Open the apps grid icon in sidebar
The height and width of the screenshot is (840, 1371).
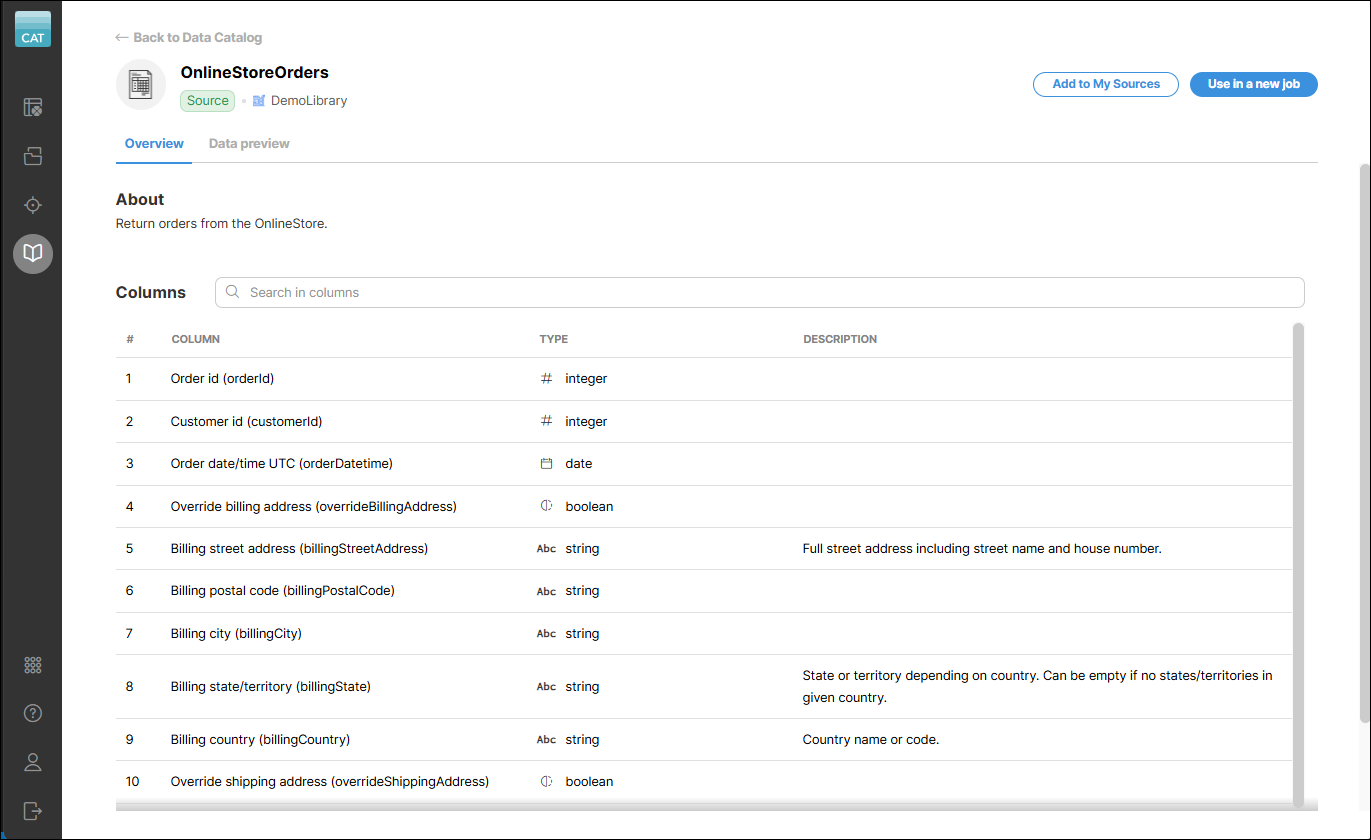33,665
